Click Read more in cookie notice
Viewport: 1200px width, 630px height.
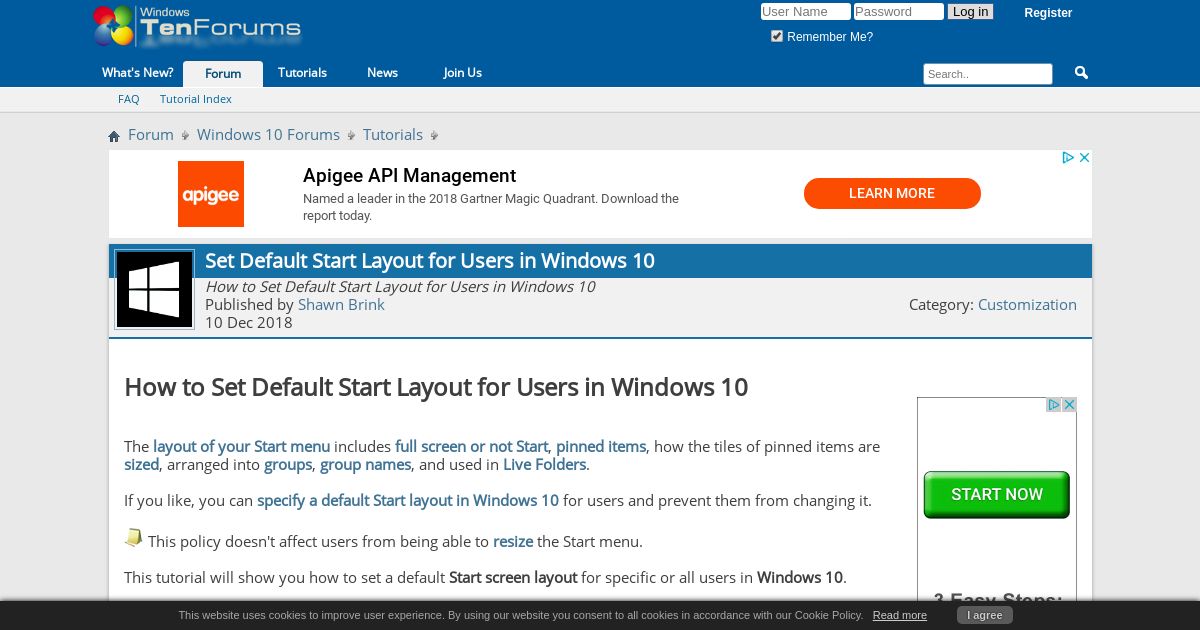pos(899,615)
